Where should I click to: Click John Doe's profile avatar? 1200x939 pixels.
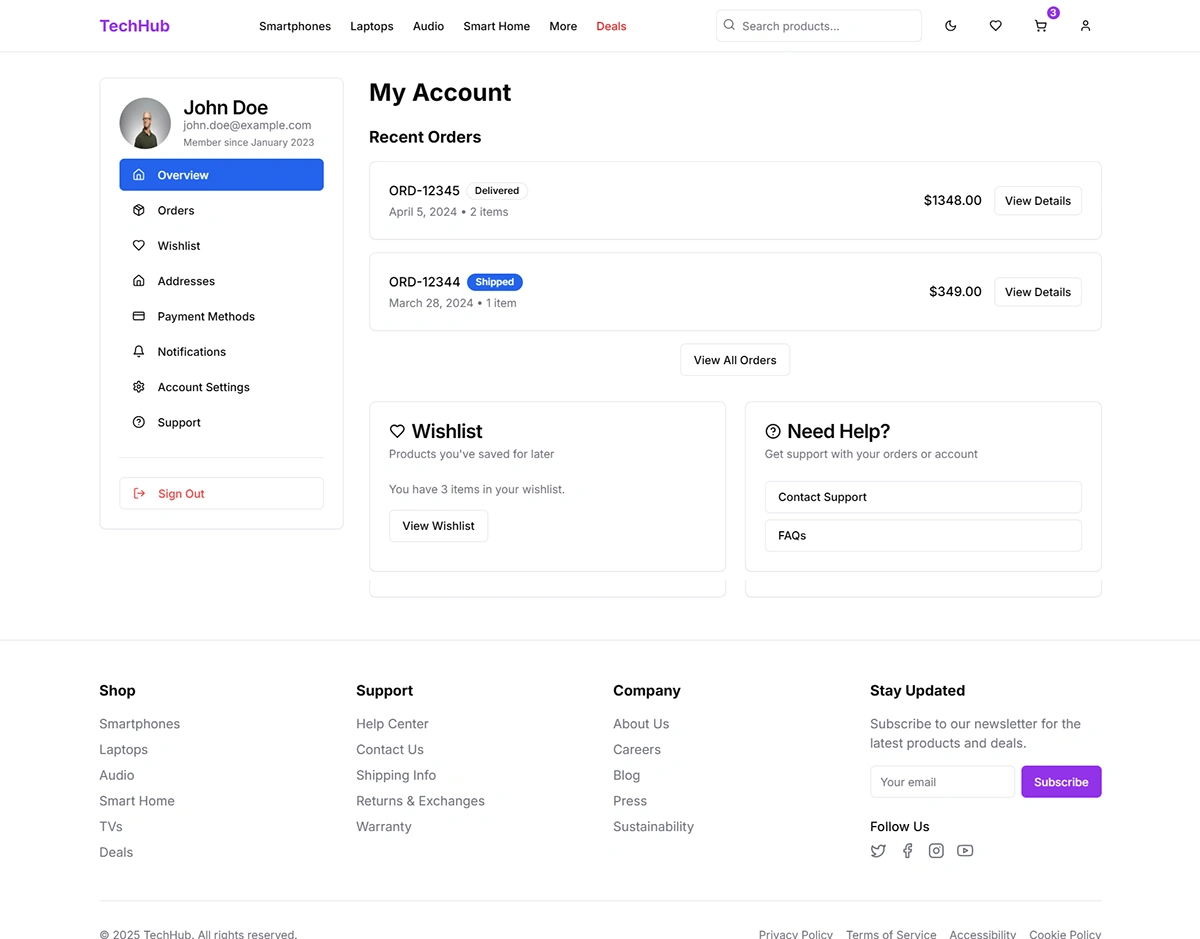[145, 123]
